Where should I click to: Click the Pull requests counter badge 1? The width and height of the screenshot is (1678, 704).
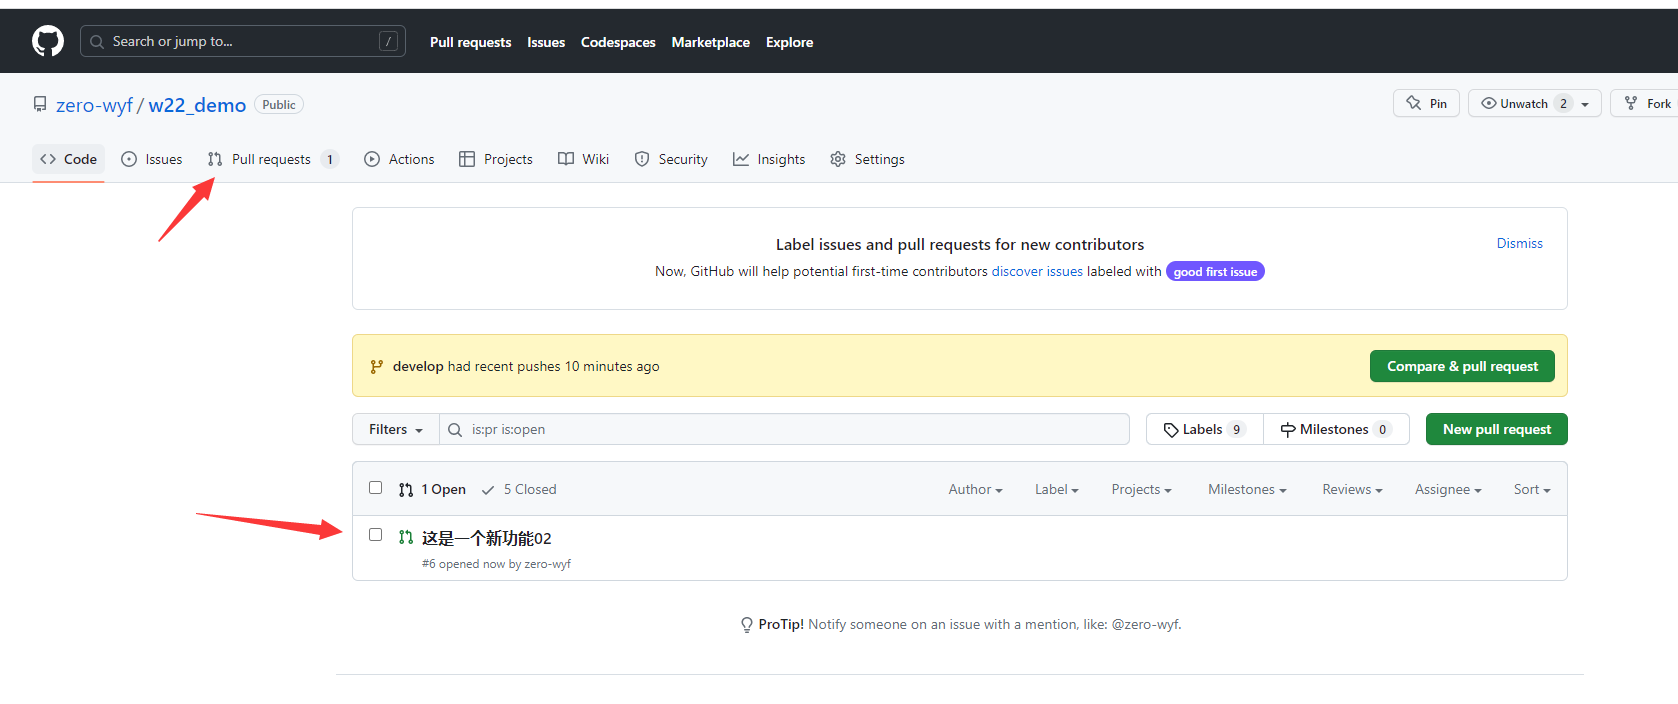(330, 159)
